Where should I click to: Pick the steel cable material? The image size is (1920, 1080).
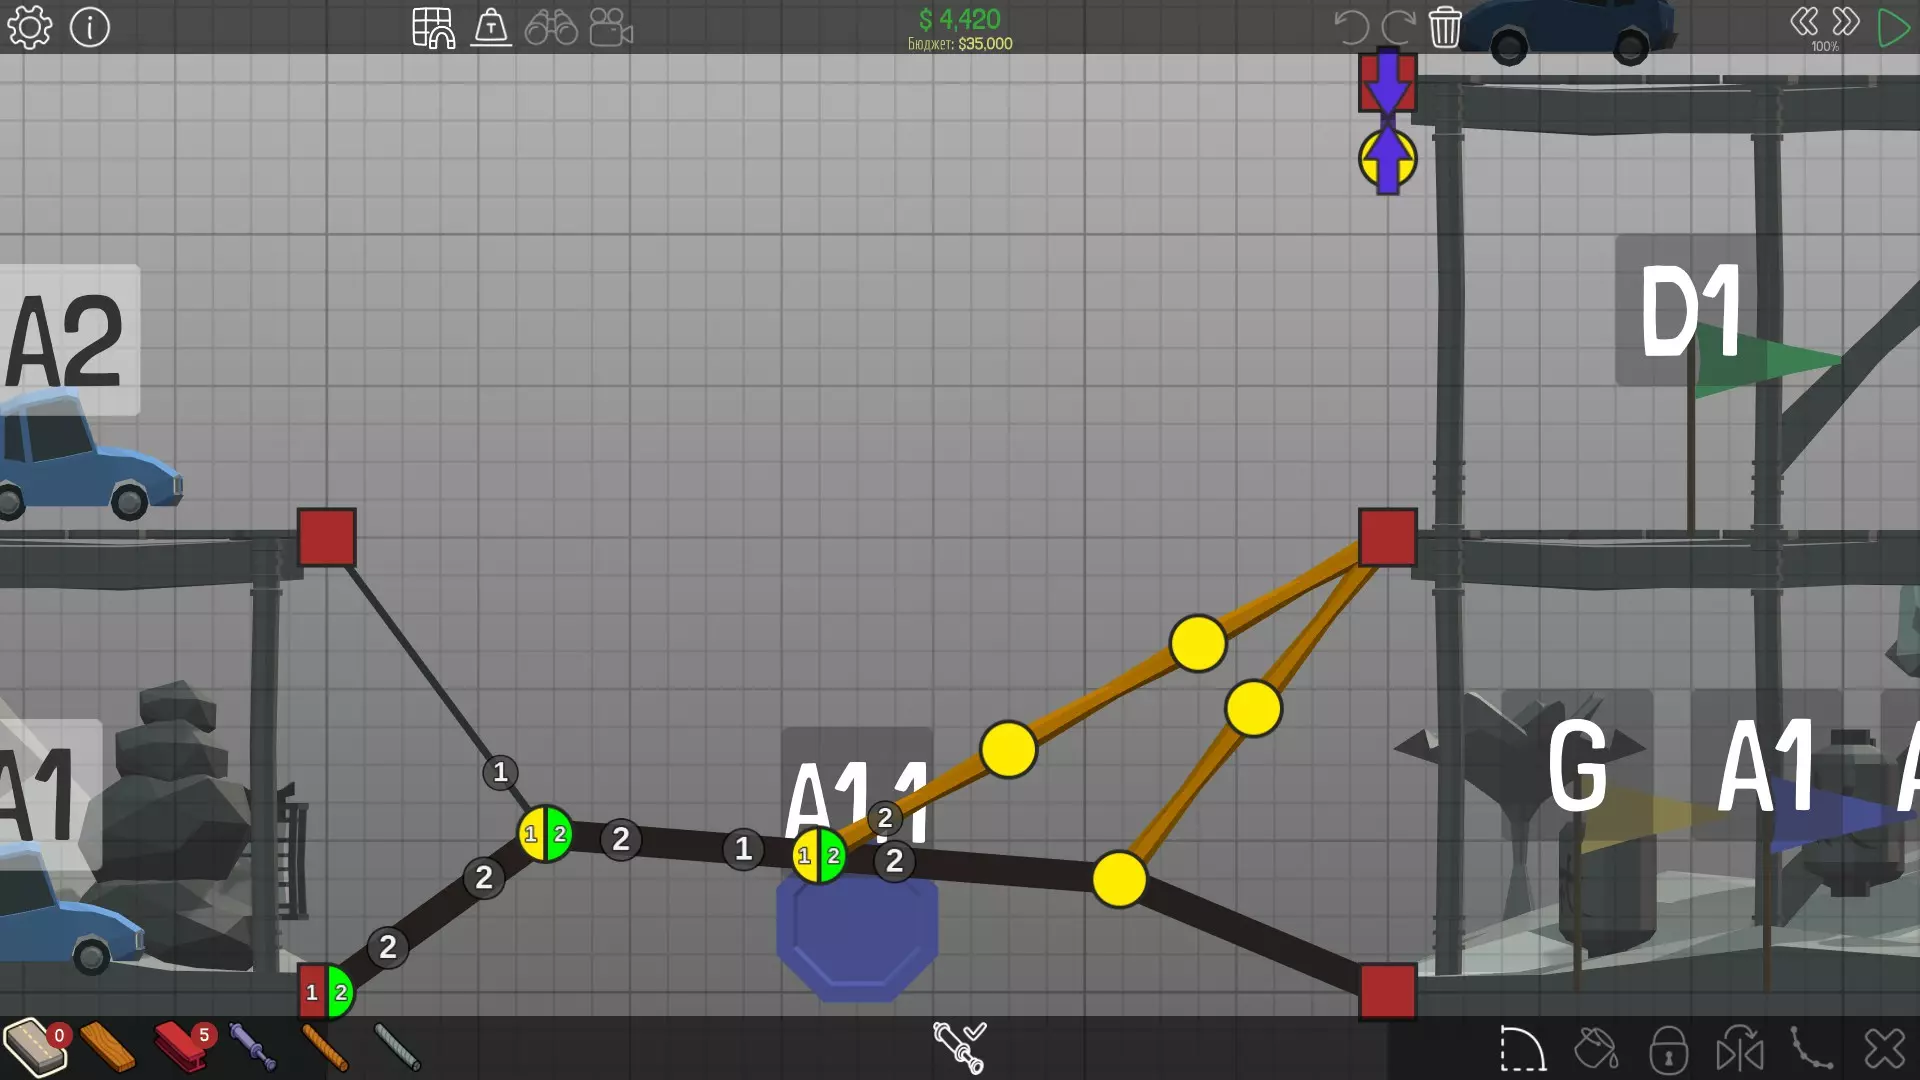click(x=397, y=1046)
